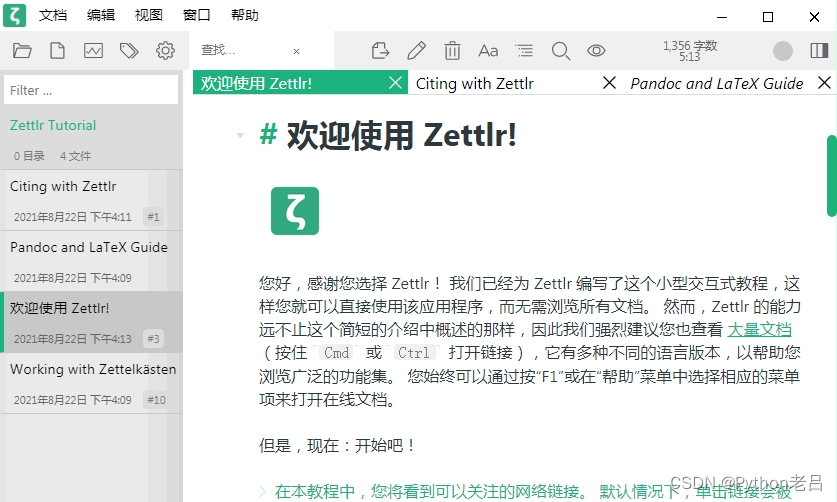837x502 pixels.
Task: Open the Working with Zettelkästen file
Action: (92, 383)
